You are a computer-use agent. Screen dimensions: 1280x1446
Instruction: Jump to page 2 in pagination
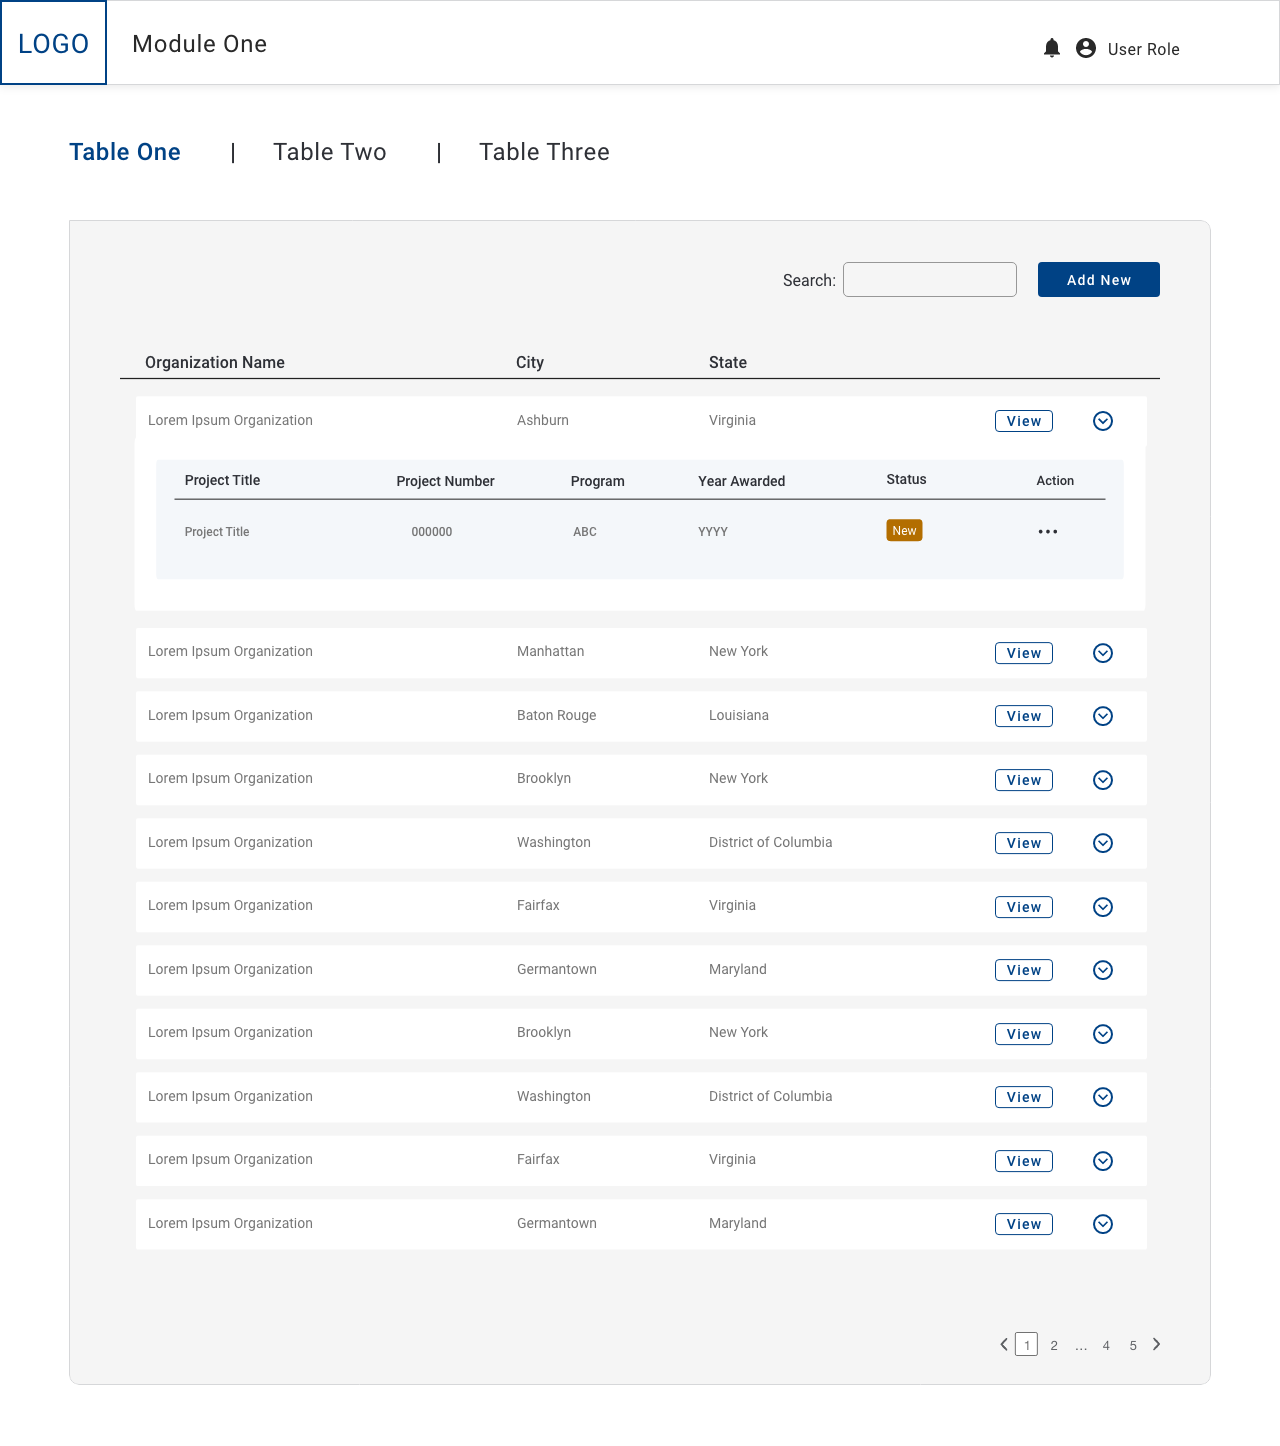(1054, 1346)
